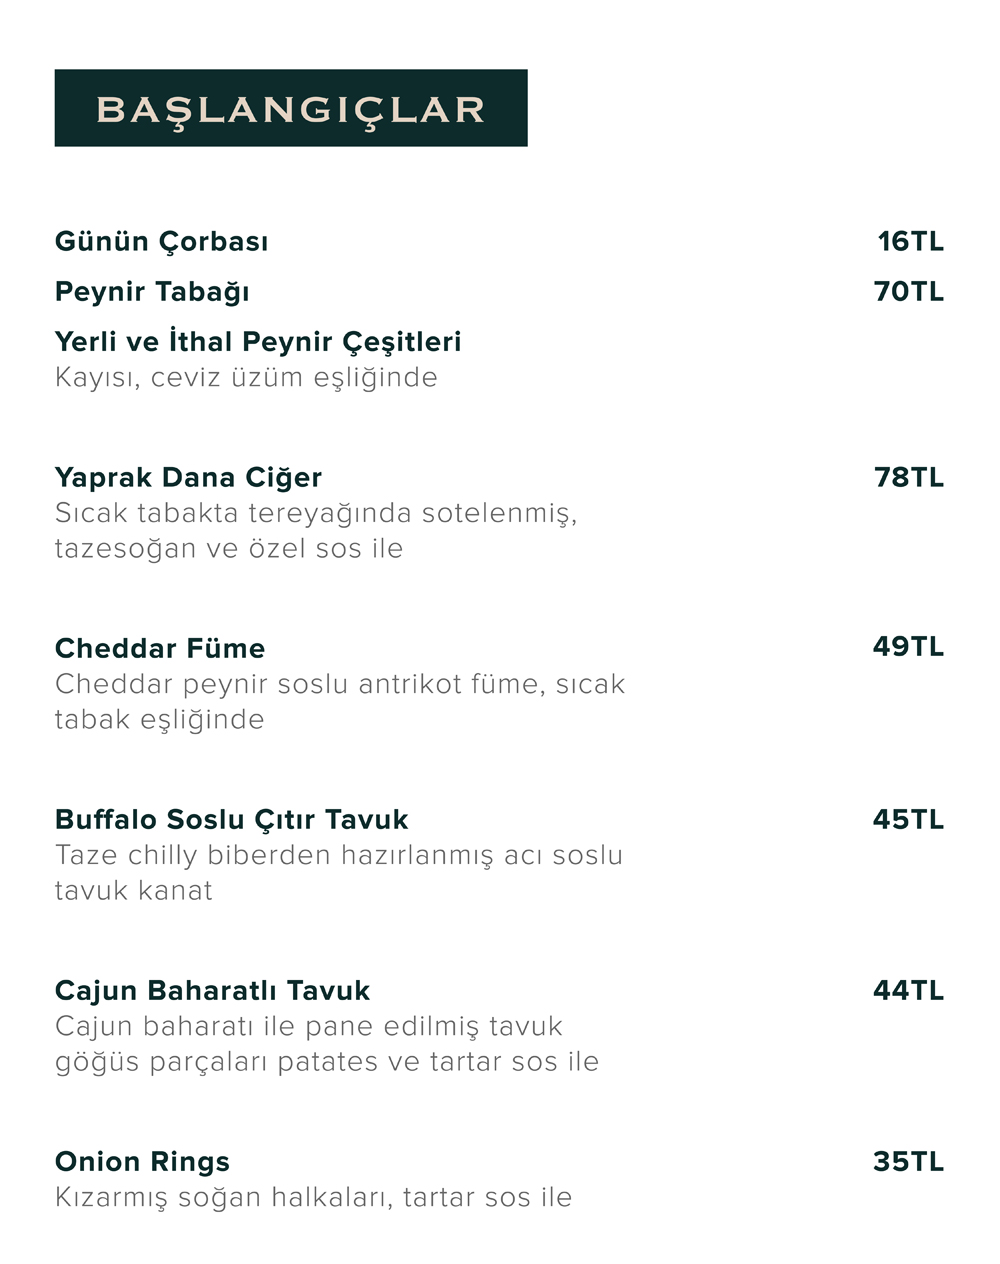Click the 35TL price
This screenshot has width=1000, height=1264.
908,1161
